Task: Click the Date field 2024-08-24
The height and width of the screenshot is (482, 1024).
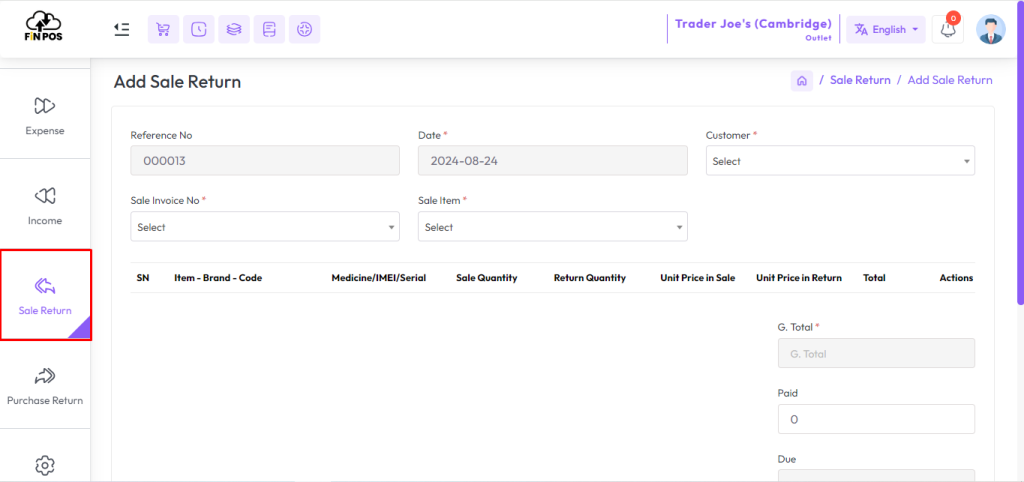Action: coord(552,161)
